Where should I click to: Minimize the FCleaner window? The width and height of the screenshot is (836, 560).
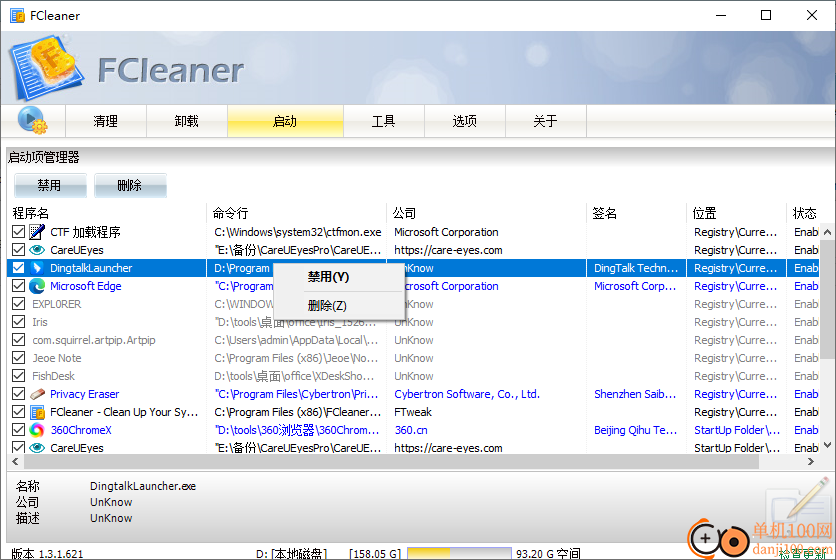(721, 15)
